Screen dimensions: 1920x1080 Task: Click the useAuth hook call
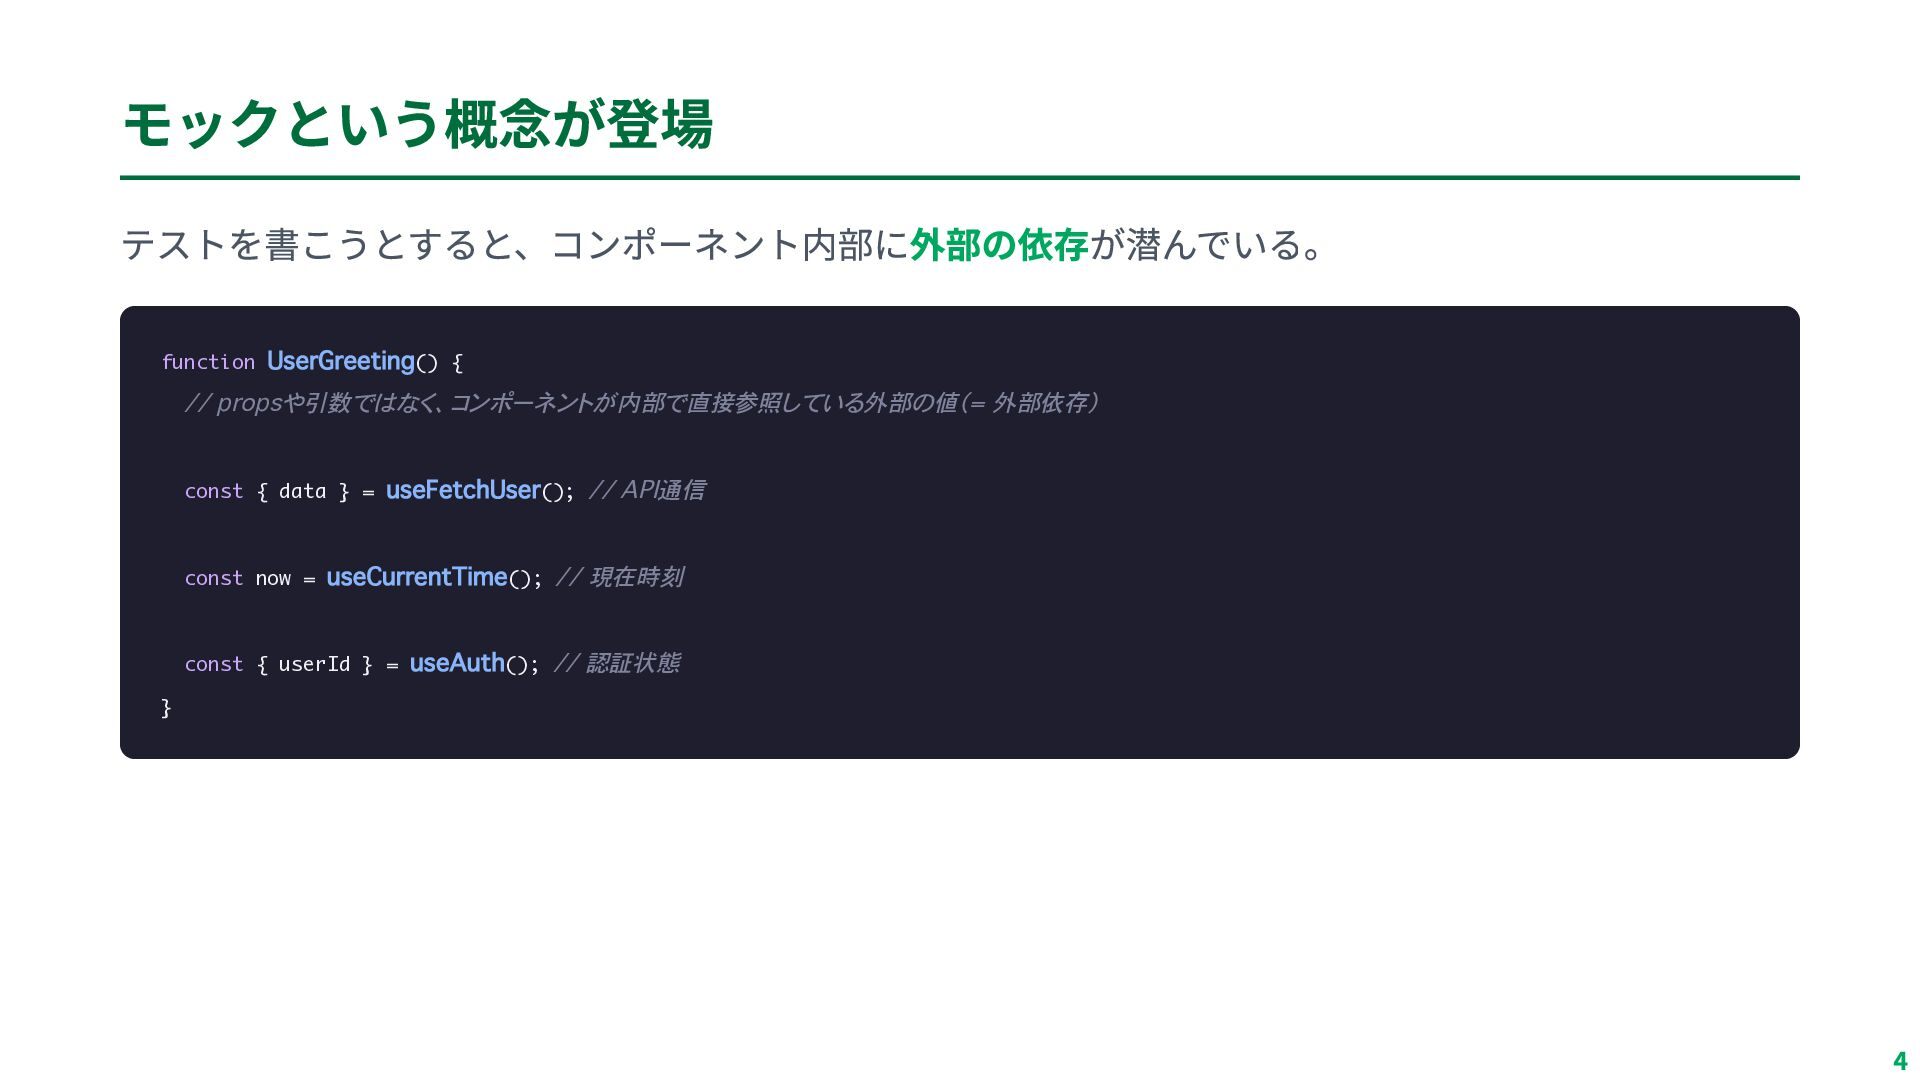pos(457,663)
